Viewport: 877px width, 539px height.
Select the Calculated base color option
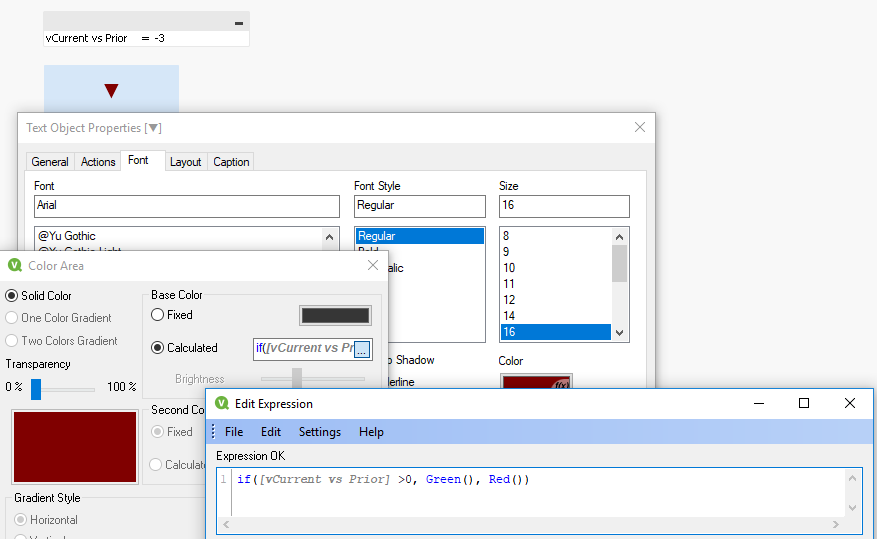point(158,348)
